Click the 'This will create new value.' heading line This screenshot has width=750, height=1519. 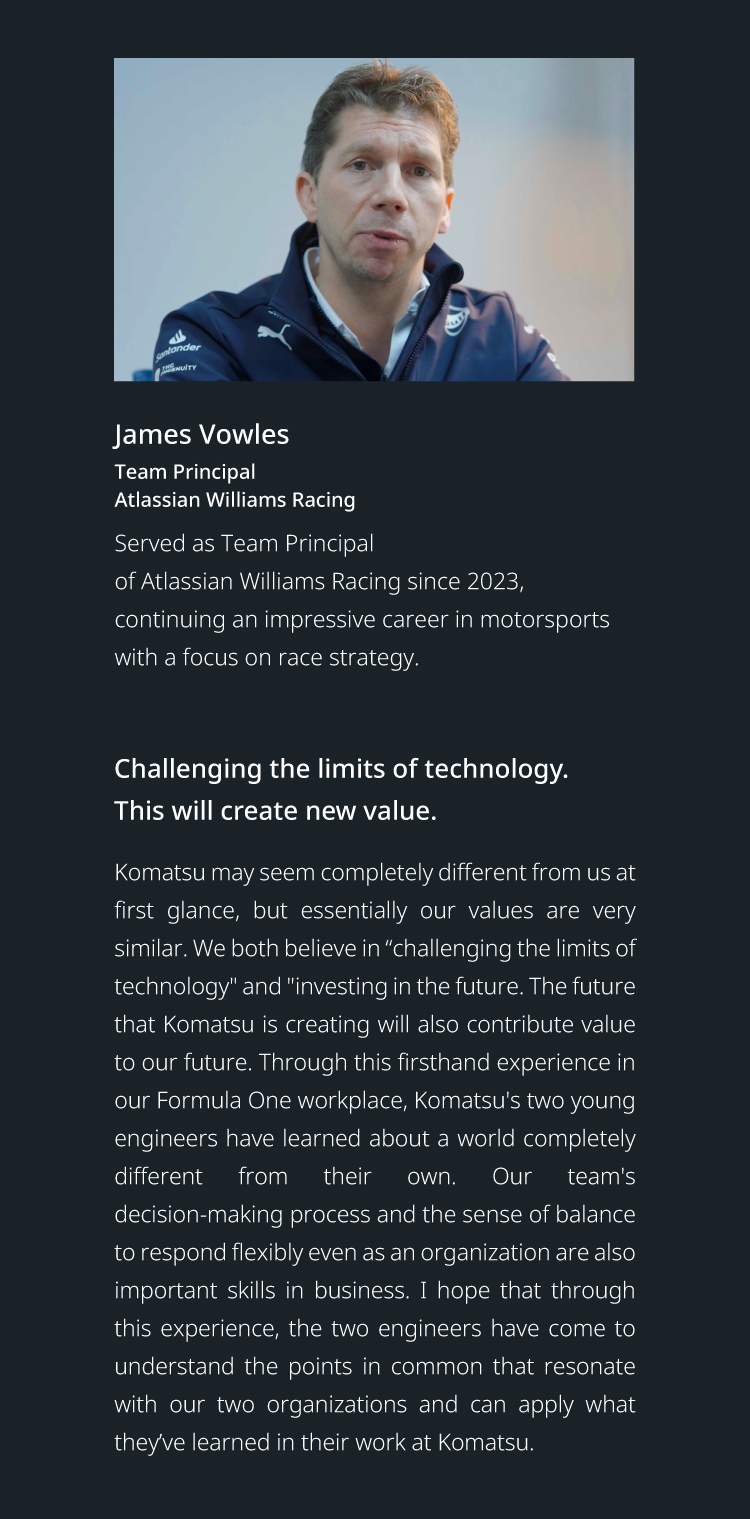(276, 810)
